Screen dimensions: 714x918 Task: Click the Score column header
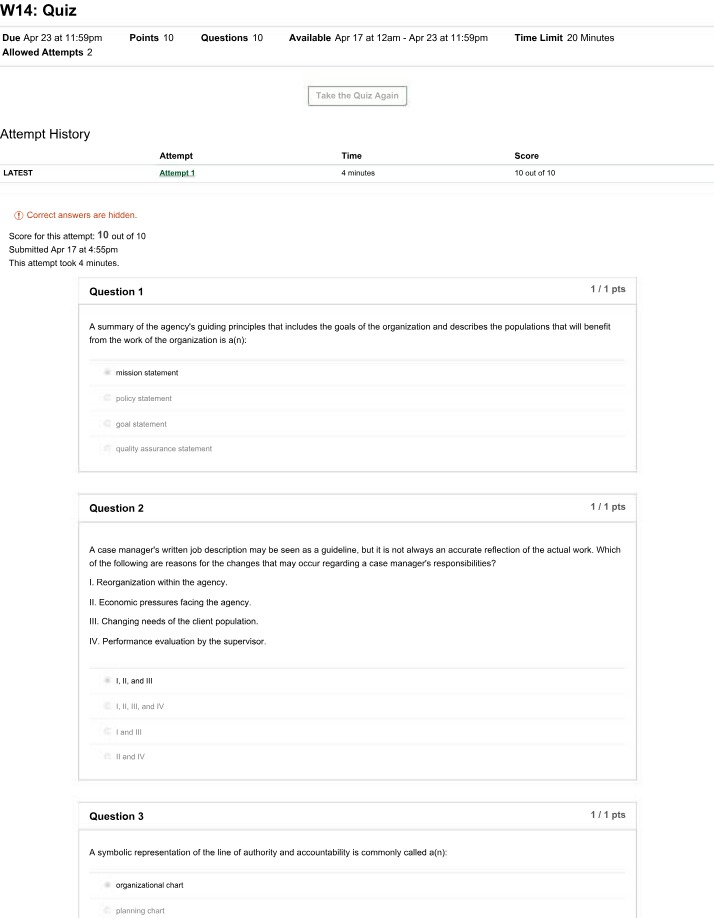coord(527,156)
